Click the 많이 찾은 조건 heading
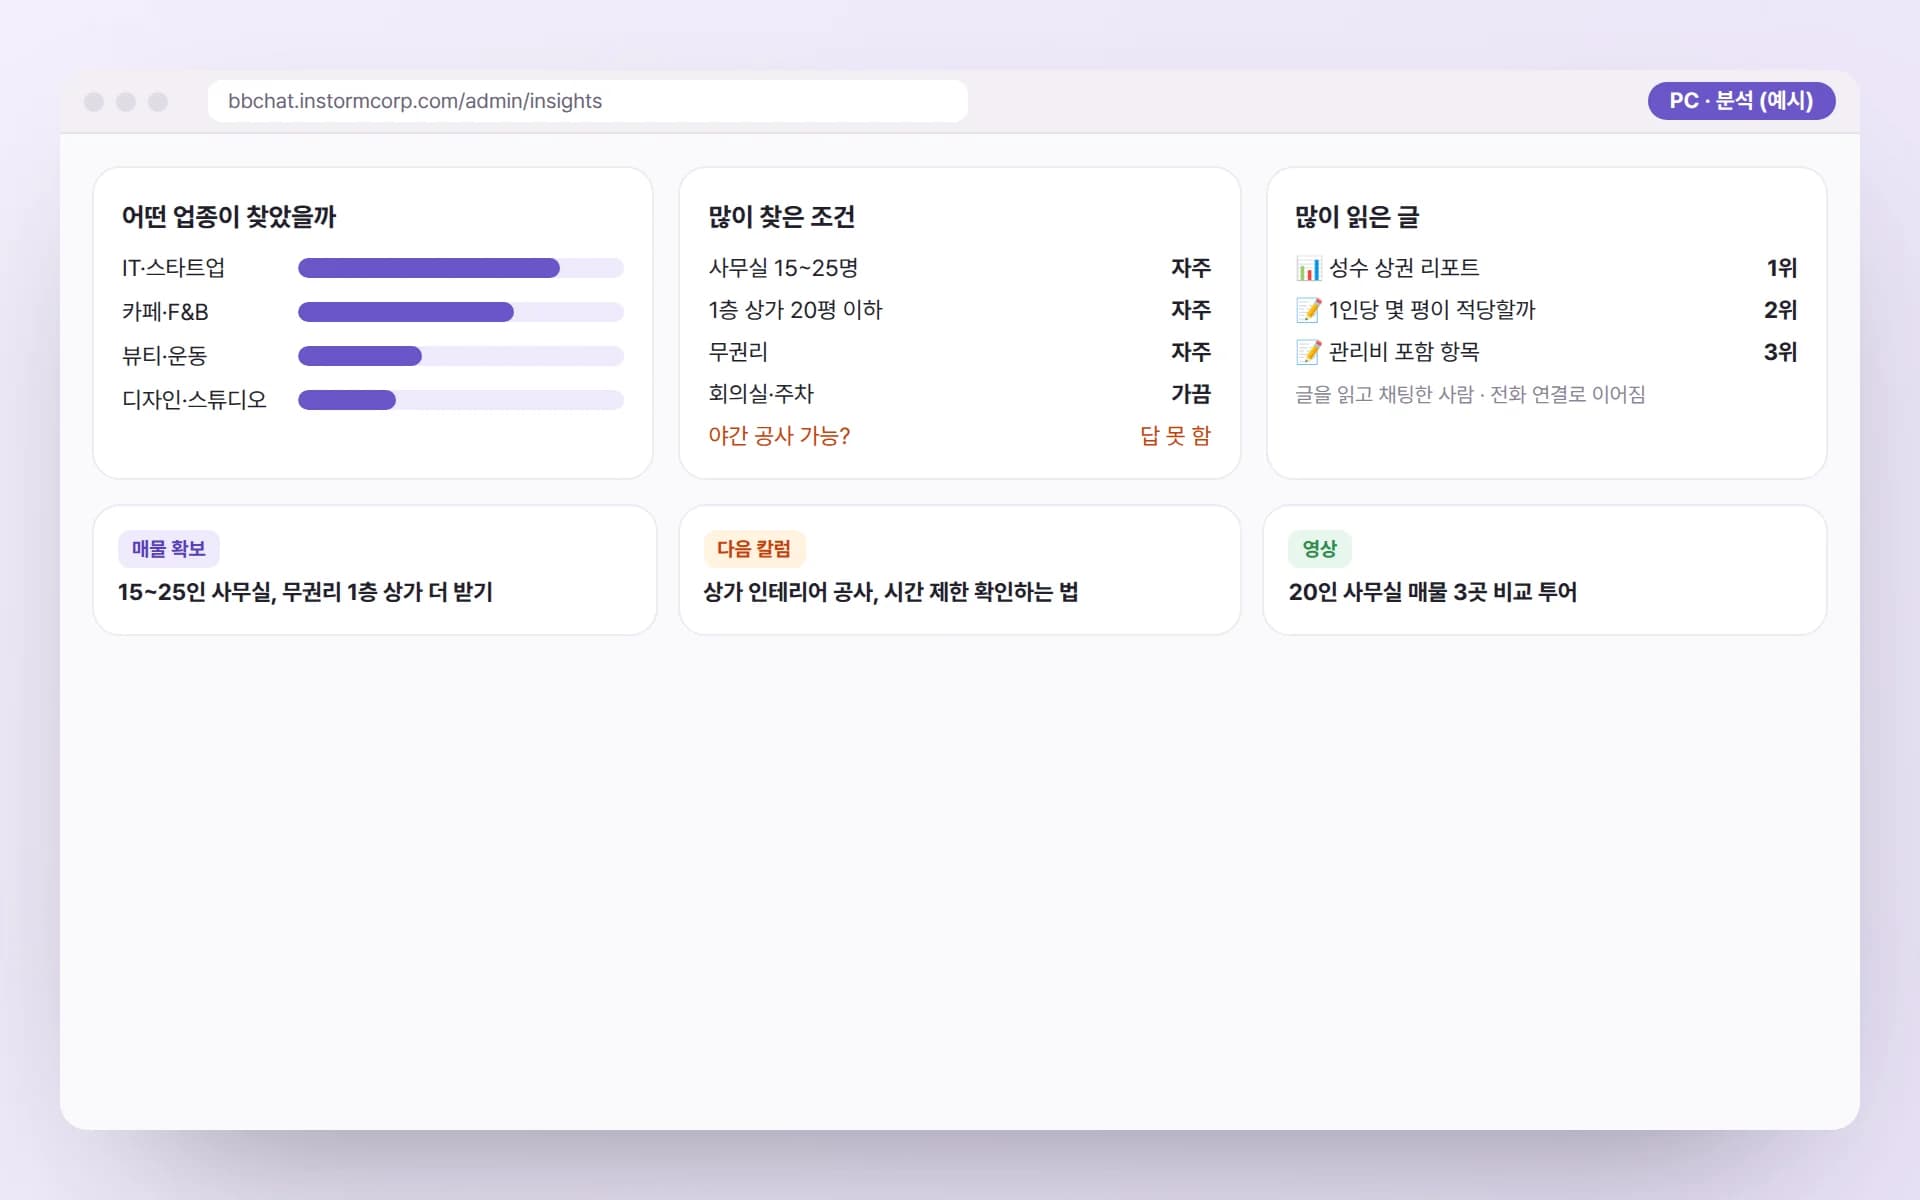Image resolution: width=1920 pixels, height=1200 pixels. pos(781,217)
